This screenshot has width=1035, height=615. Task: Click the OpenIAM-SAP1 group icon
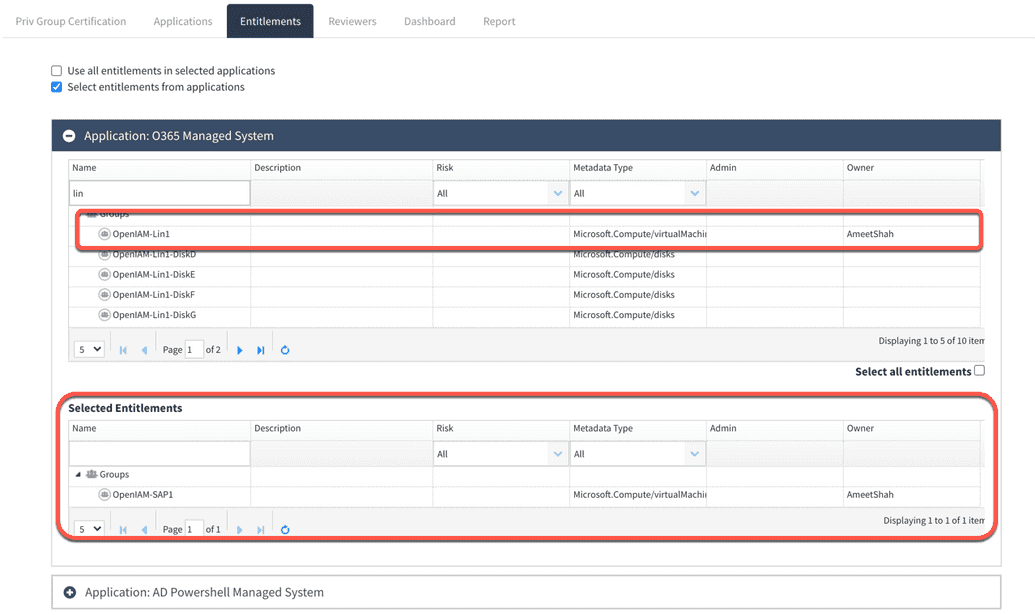point(107,494)
